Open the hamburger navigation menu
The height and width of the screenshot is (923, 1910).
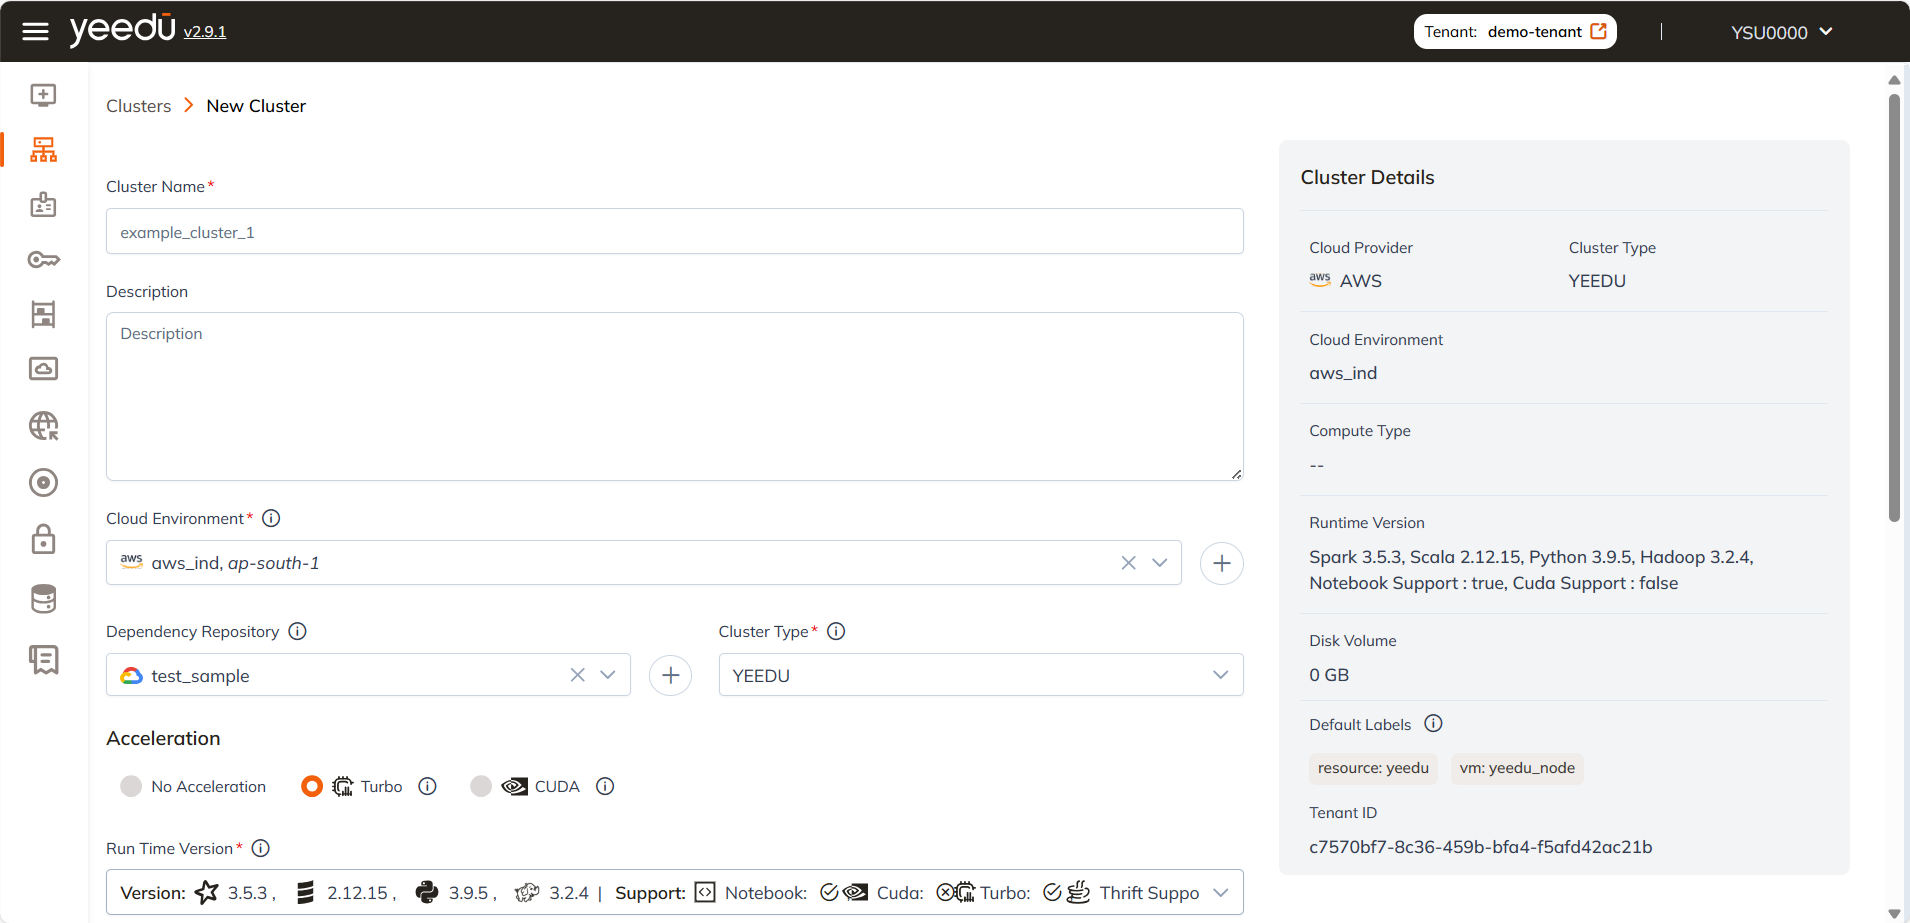point(35,30)
